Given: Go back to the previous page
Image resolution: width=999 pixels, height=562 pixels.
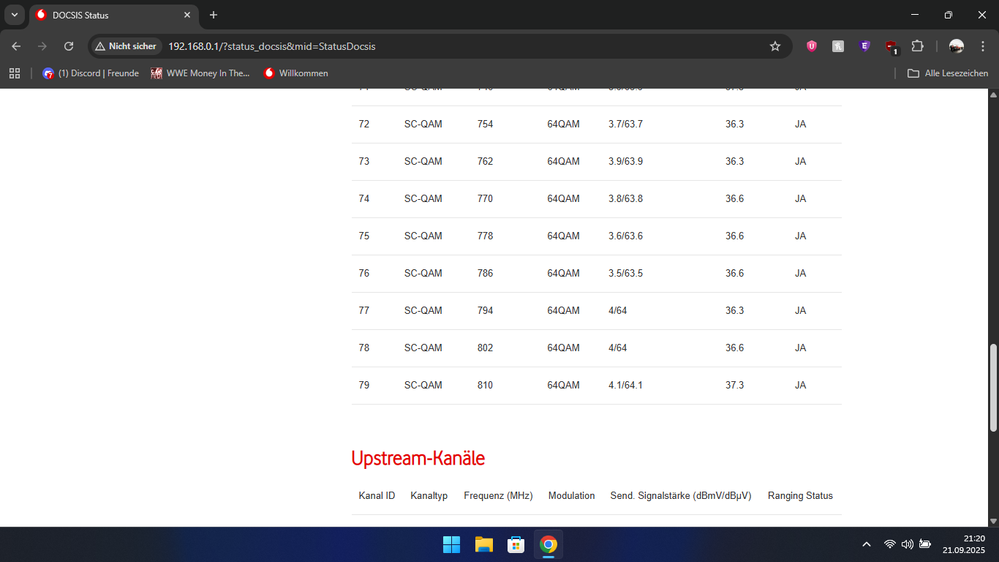Looking at the screenshot, I should click(16, 47).
